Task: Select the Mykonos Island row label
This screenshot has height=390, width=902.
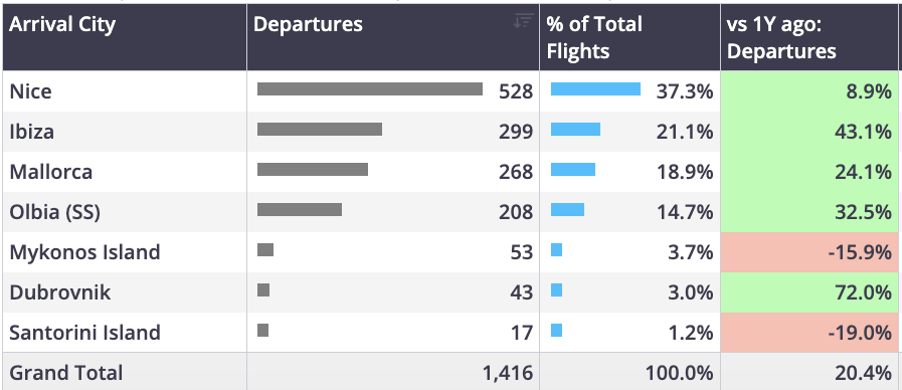Action: 85,253
